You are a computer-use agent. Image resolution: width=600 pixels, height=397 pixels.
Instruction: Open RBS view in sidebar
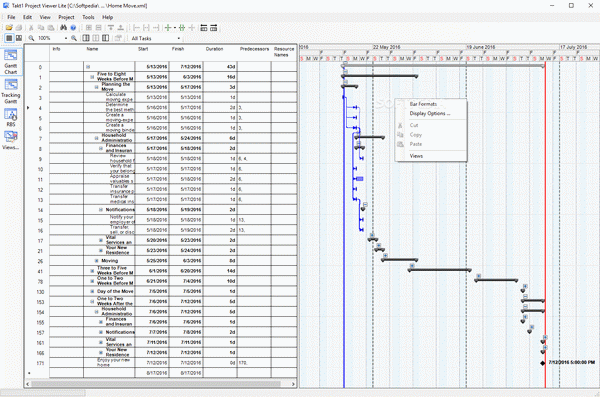11,118
